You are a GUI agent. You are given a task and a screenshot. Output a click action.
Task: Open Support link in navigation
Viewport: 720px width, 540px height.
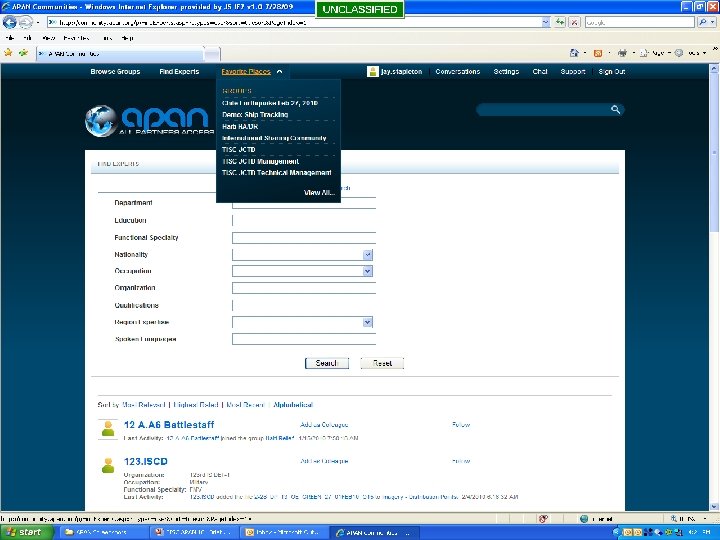573,72
